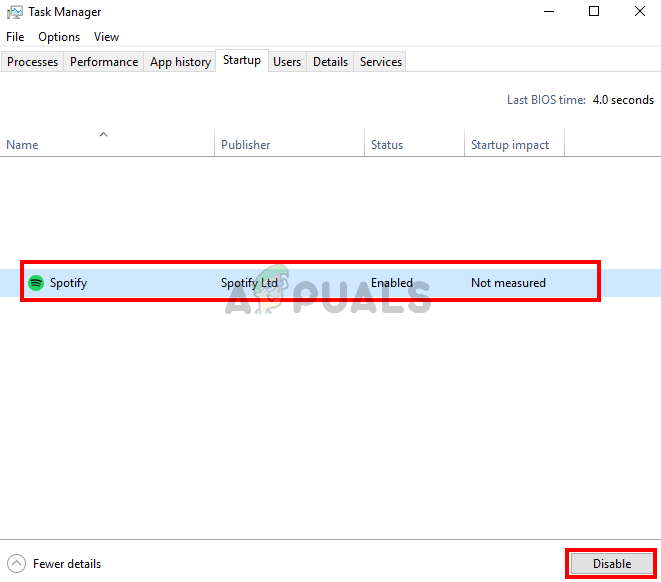Select the Spotify startup entry name
661x582 pixels.
point(68,283)
